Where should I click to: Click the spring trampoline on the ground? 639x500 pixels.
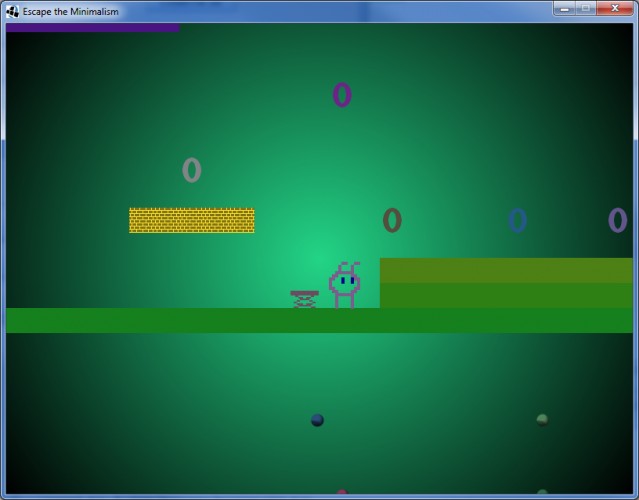(304, 300)
